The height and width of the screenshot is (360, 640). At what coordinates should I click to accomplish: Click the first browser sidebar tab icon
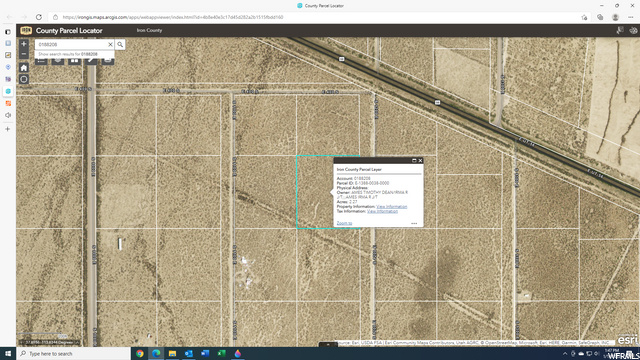click(8, 31)
